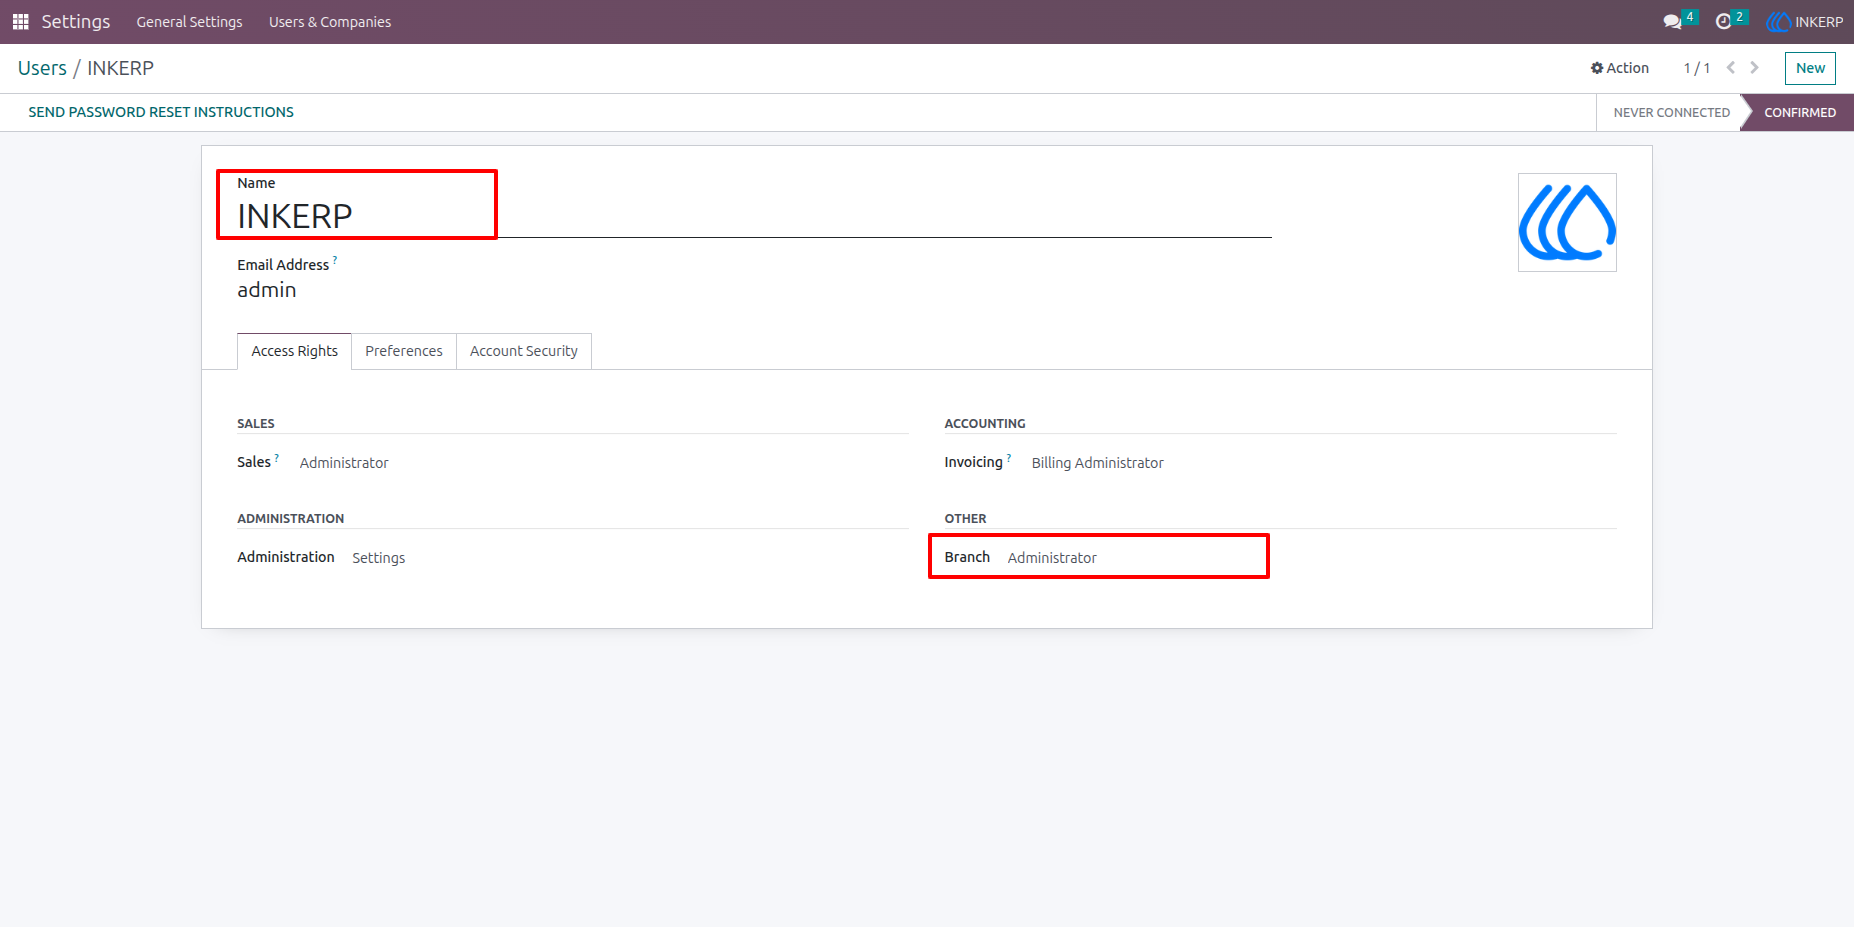Click the INKERP breadcrumb text
This screenshot has width=1854, height=927.
coord(120,68)
